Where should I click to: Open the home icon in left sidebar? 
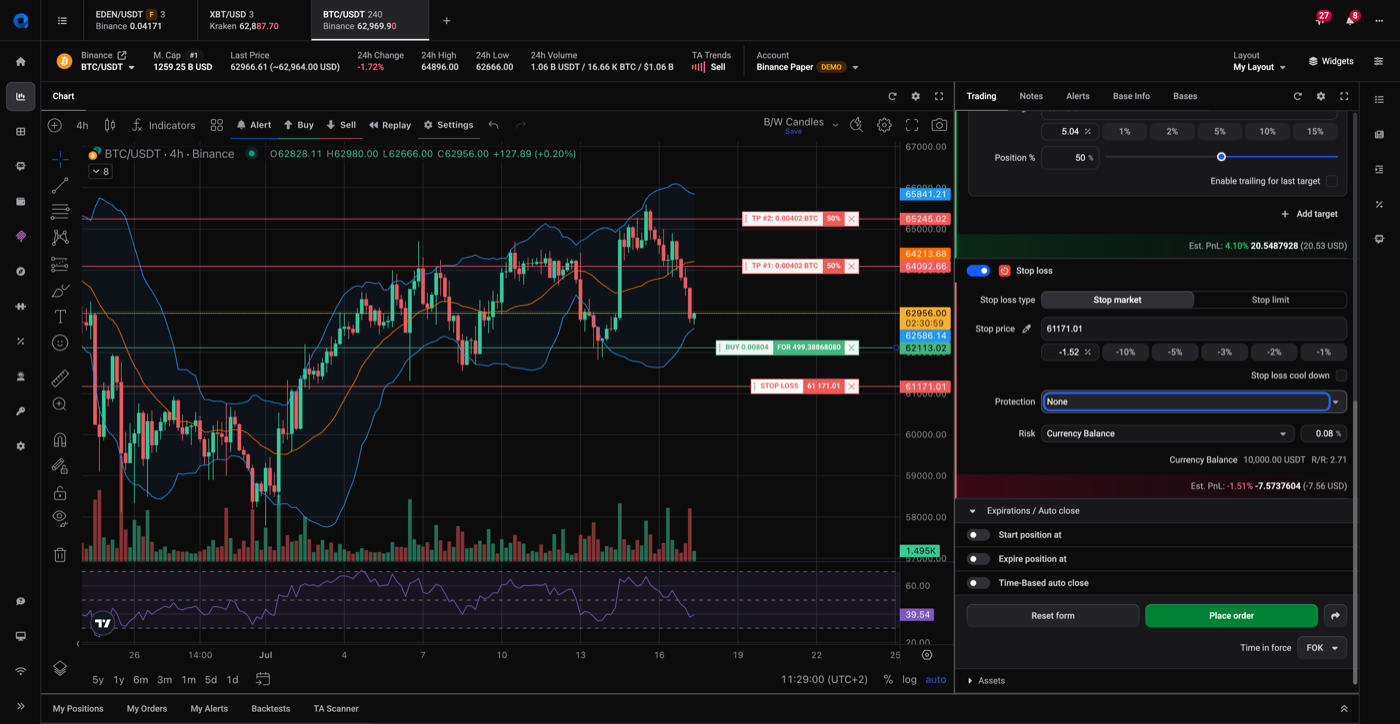[20, 61]
